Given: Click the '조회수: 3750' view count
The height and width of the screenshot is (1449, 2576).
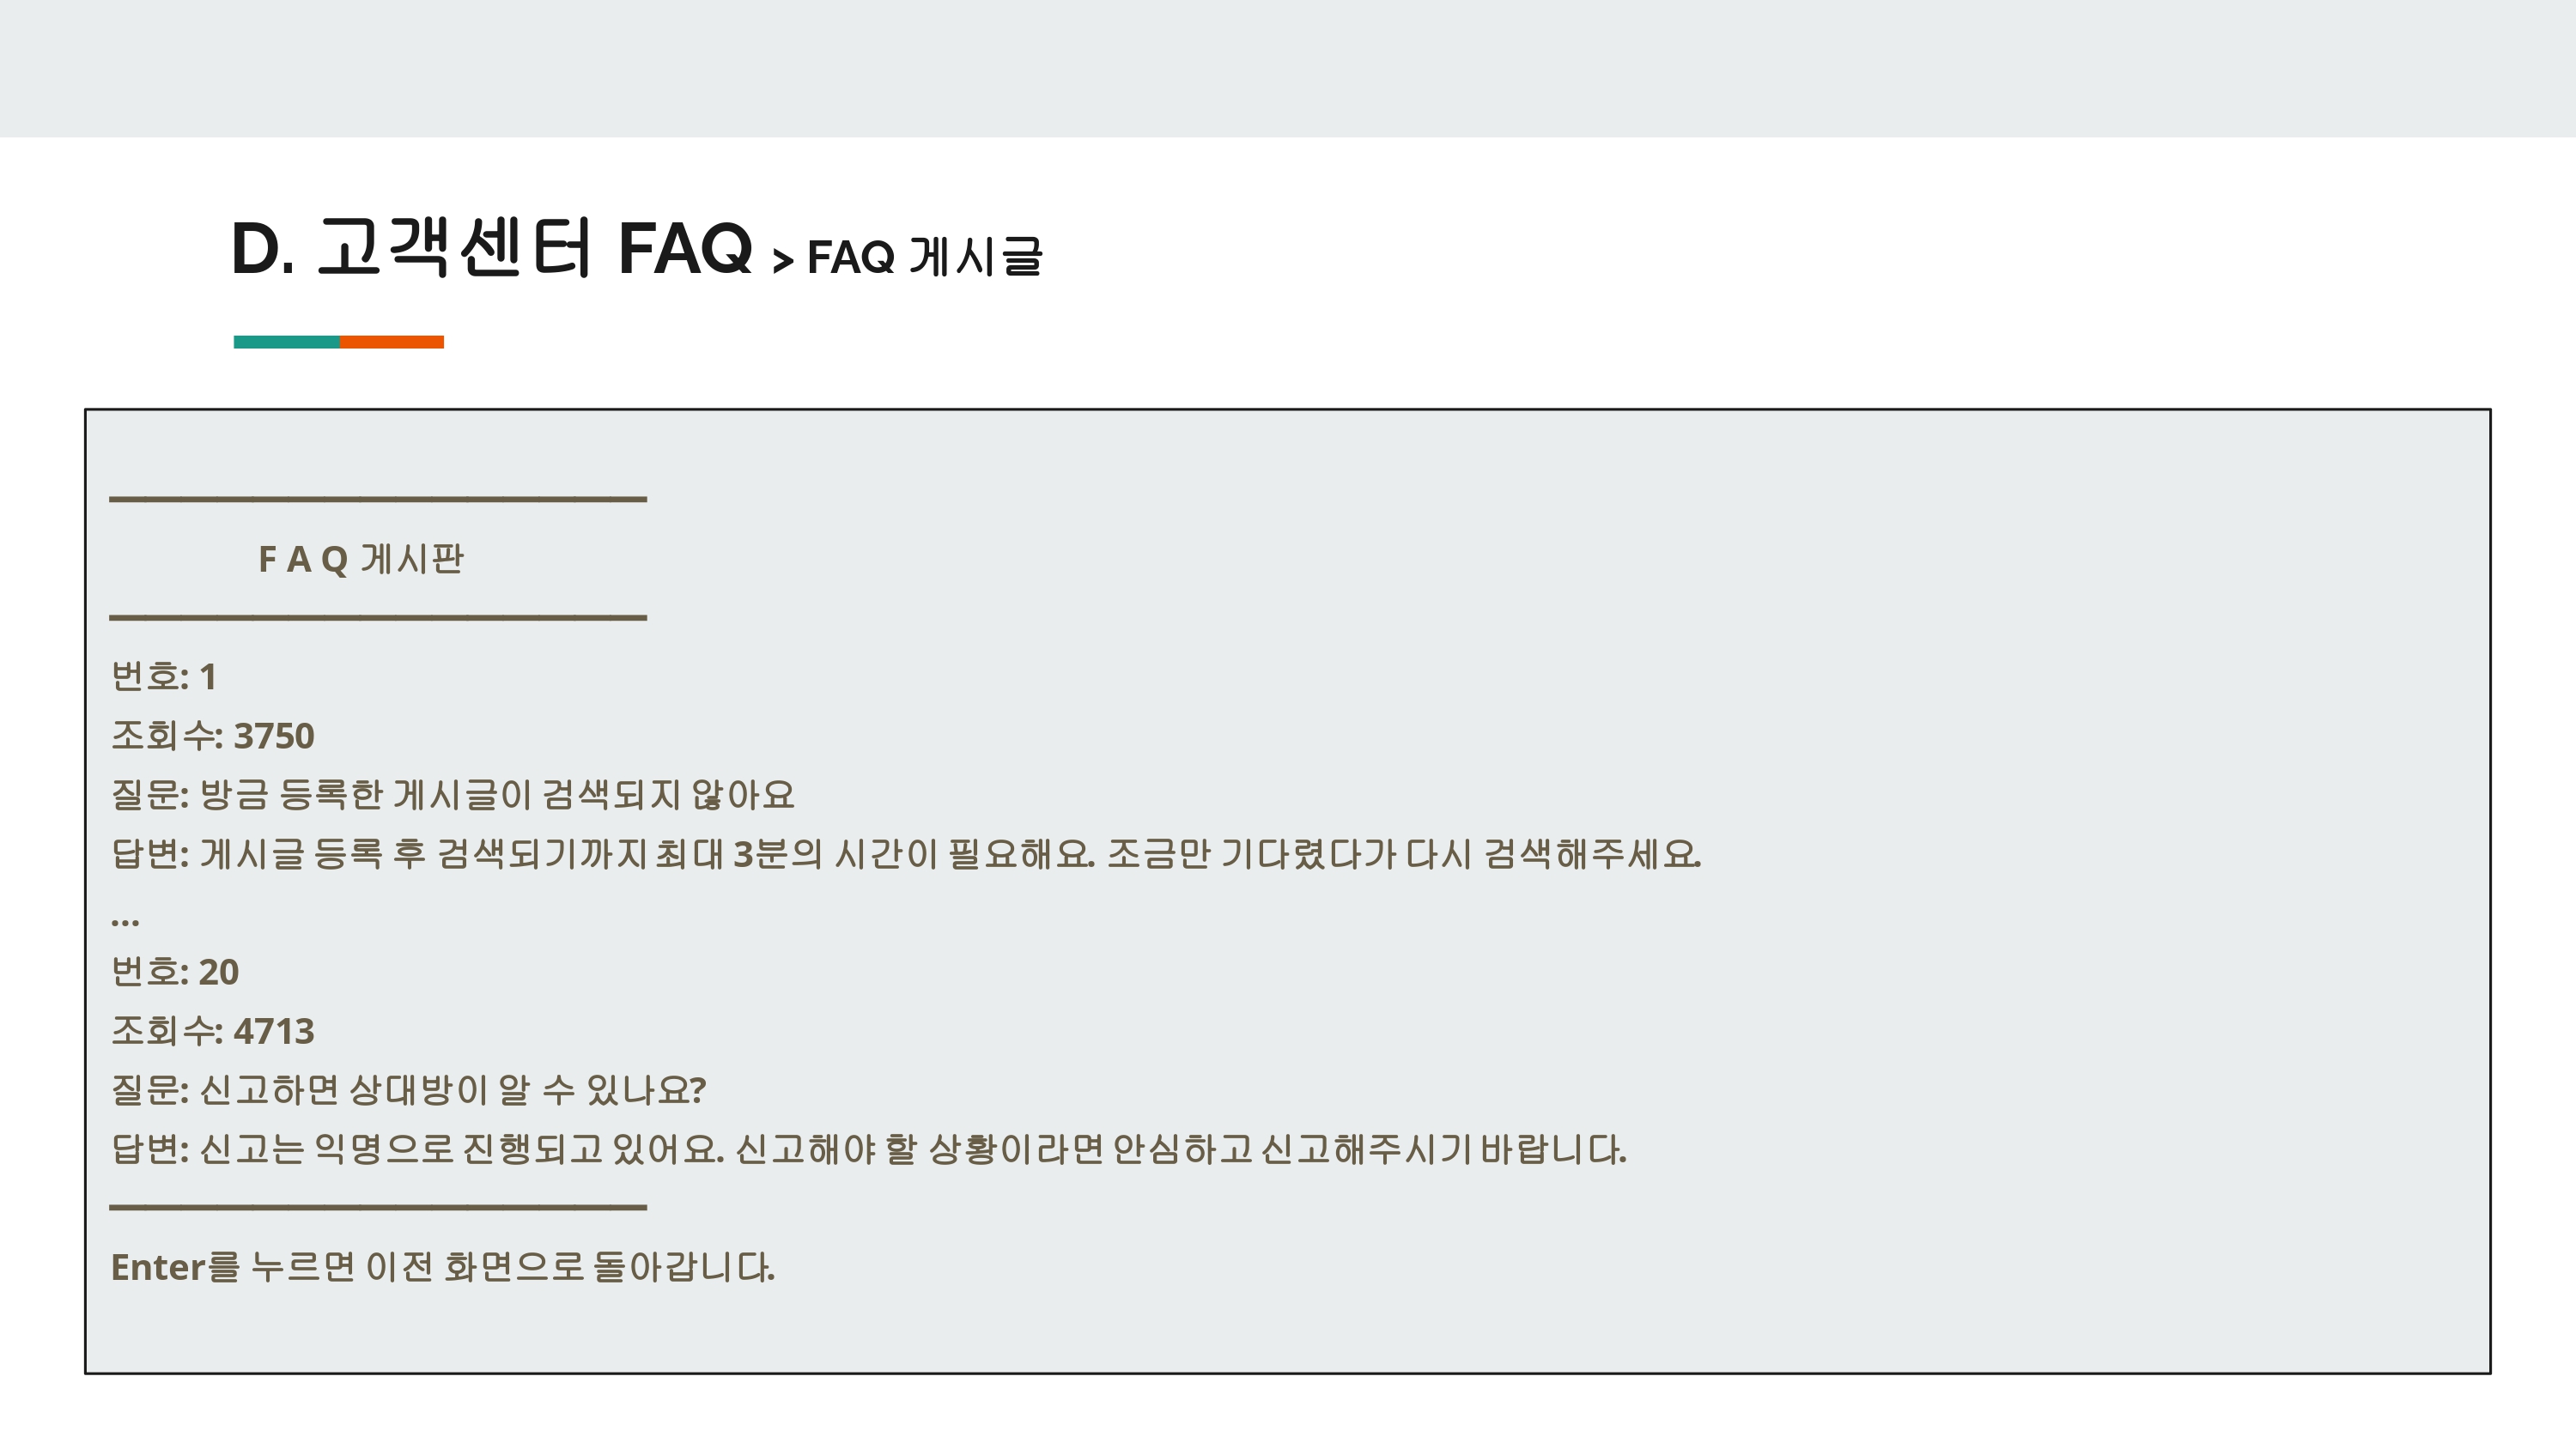Looking at the screenshot, I should tap(213, 736).
